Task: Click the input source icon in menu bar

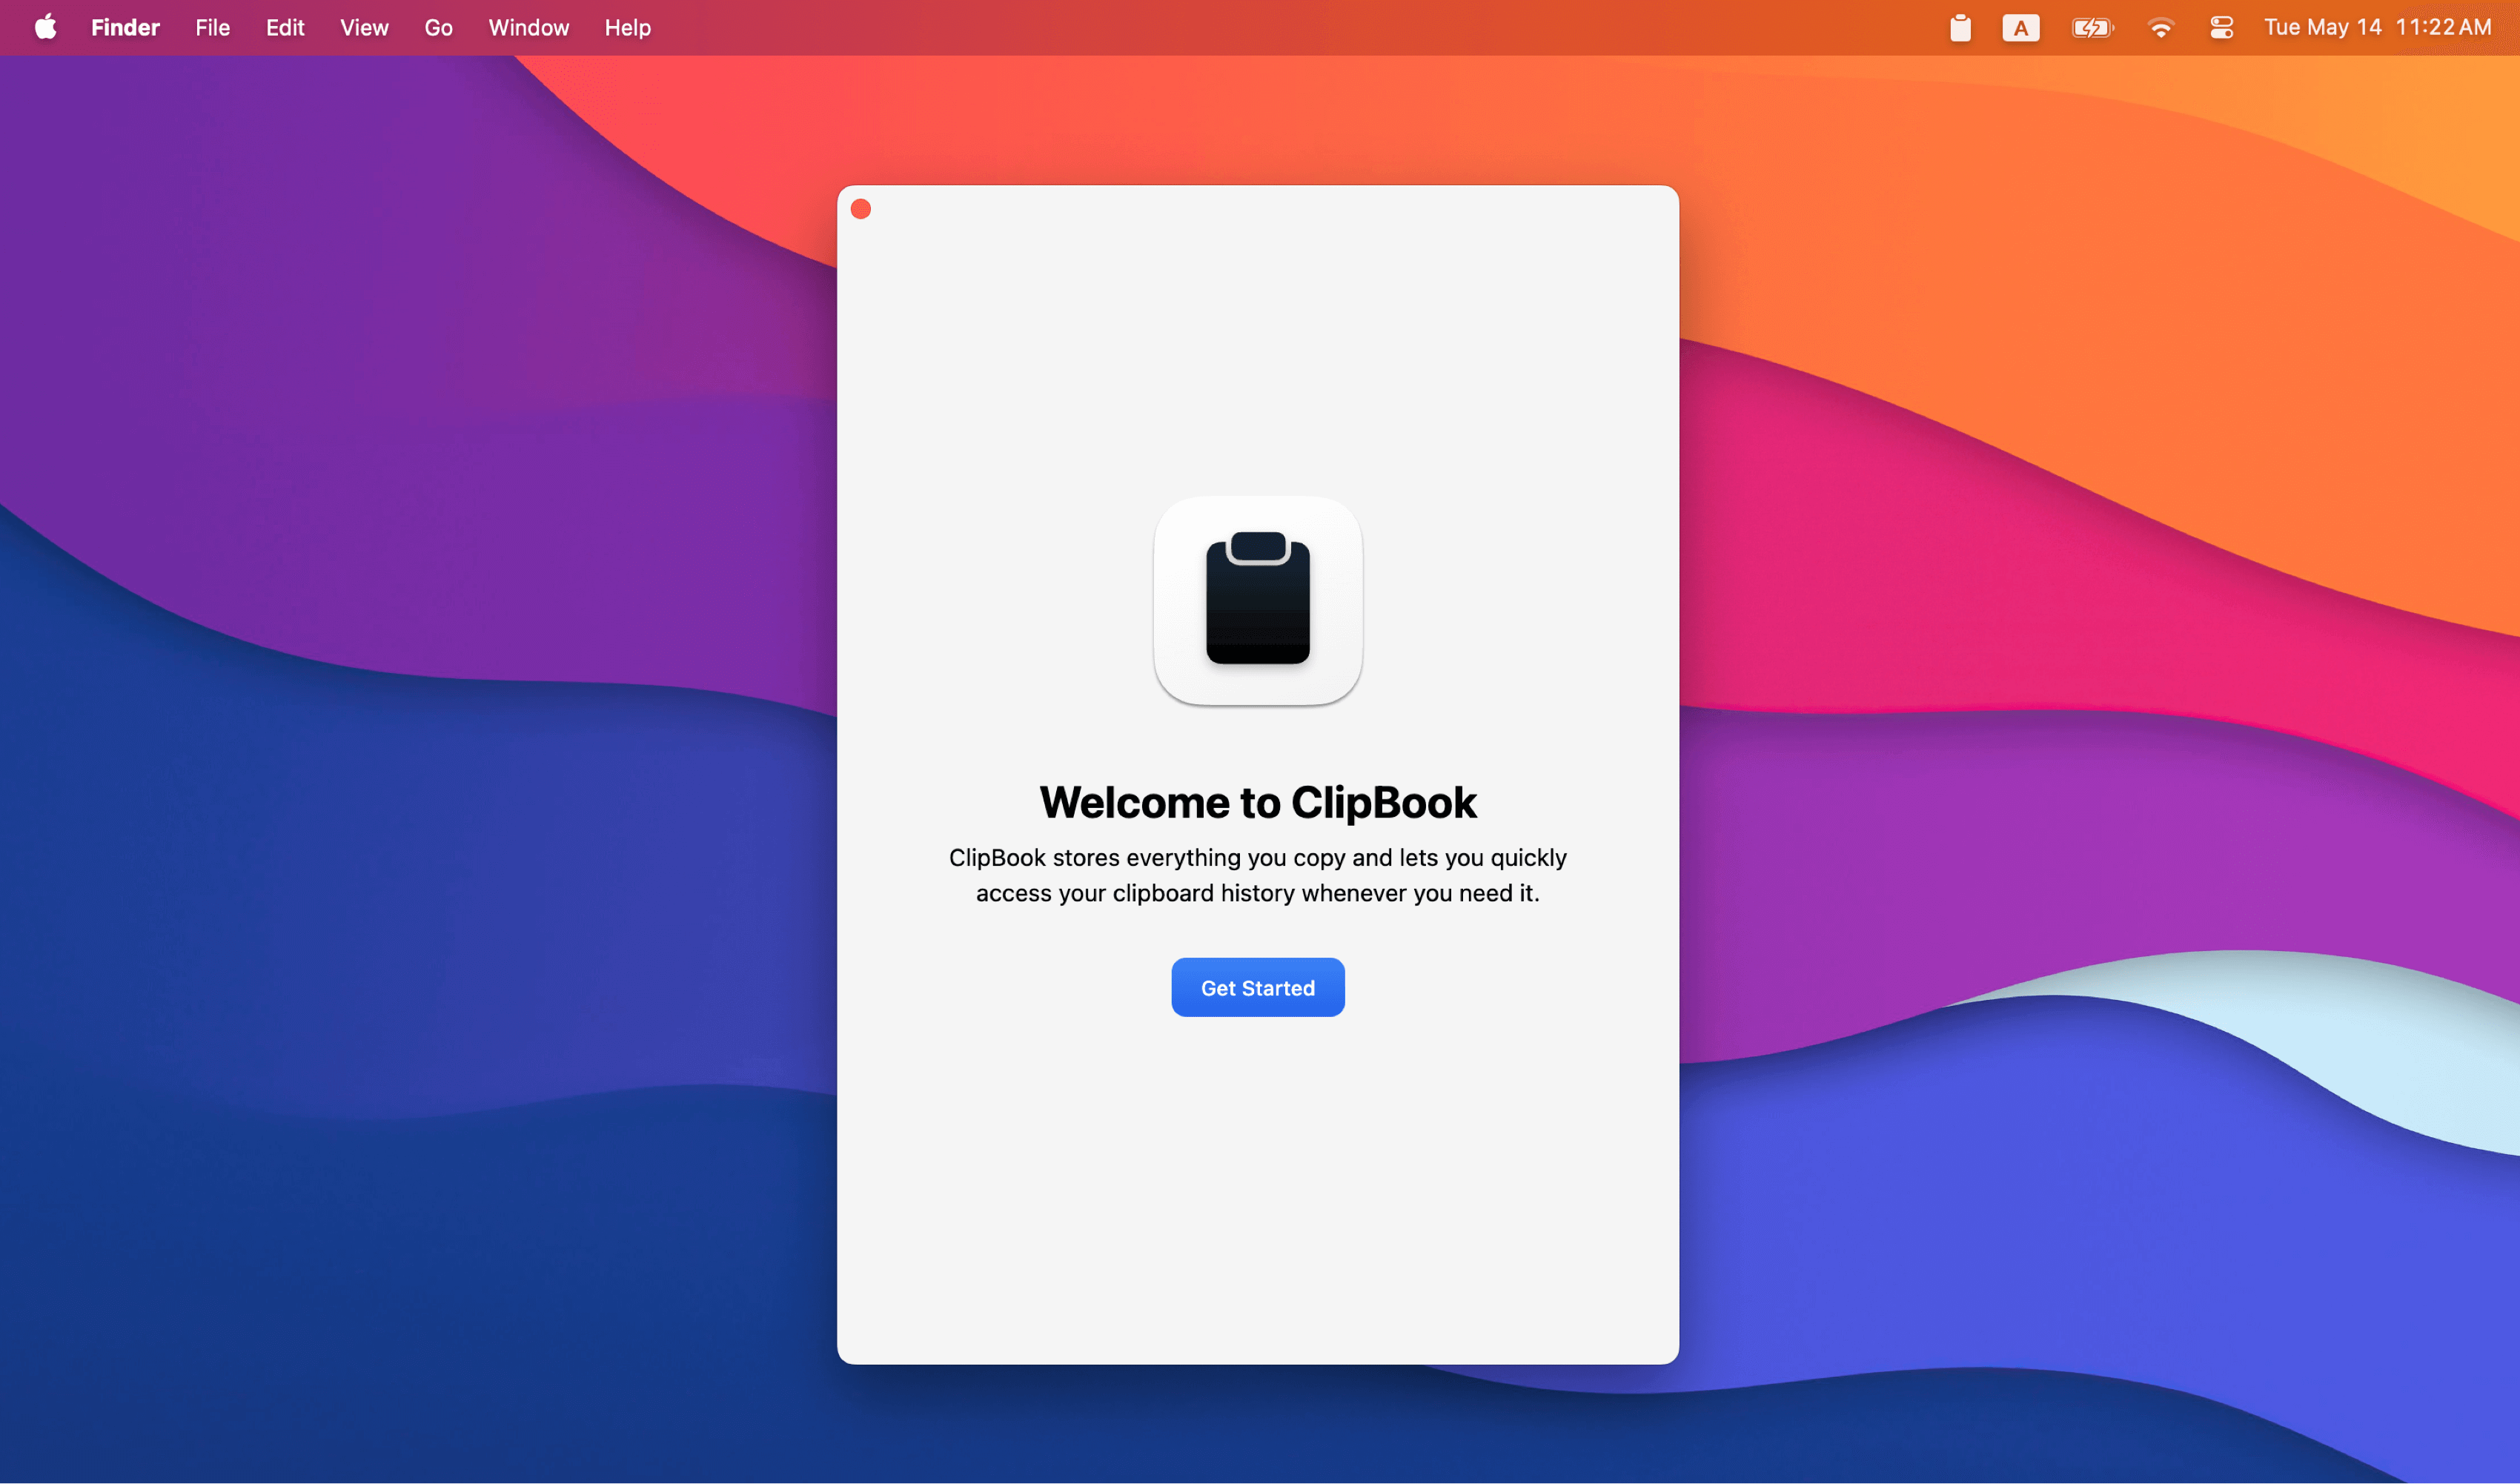Action: tap(2021, 27)
